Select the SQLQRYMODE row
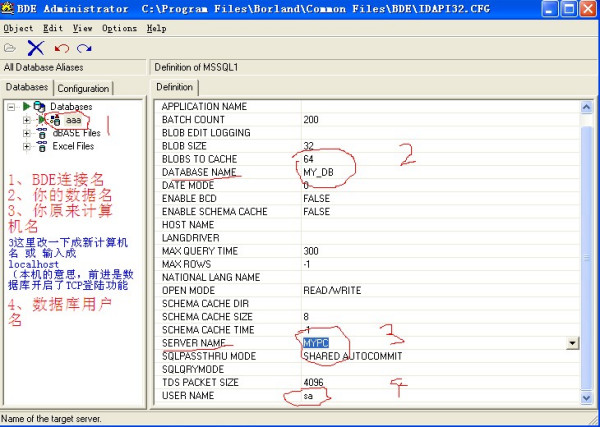 click(x=367, y=369)
